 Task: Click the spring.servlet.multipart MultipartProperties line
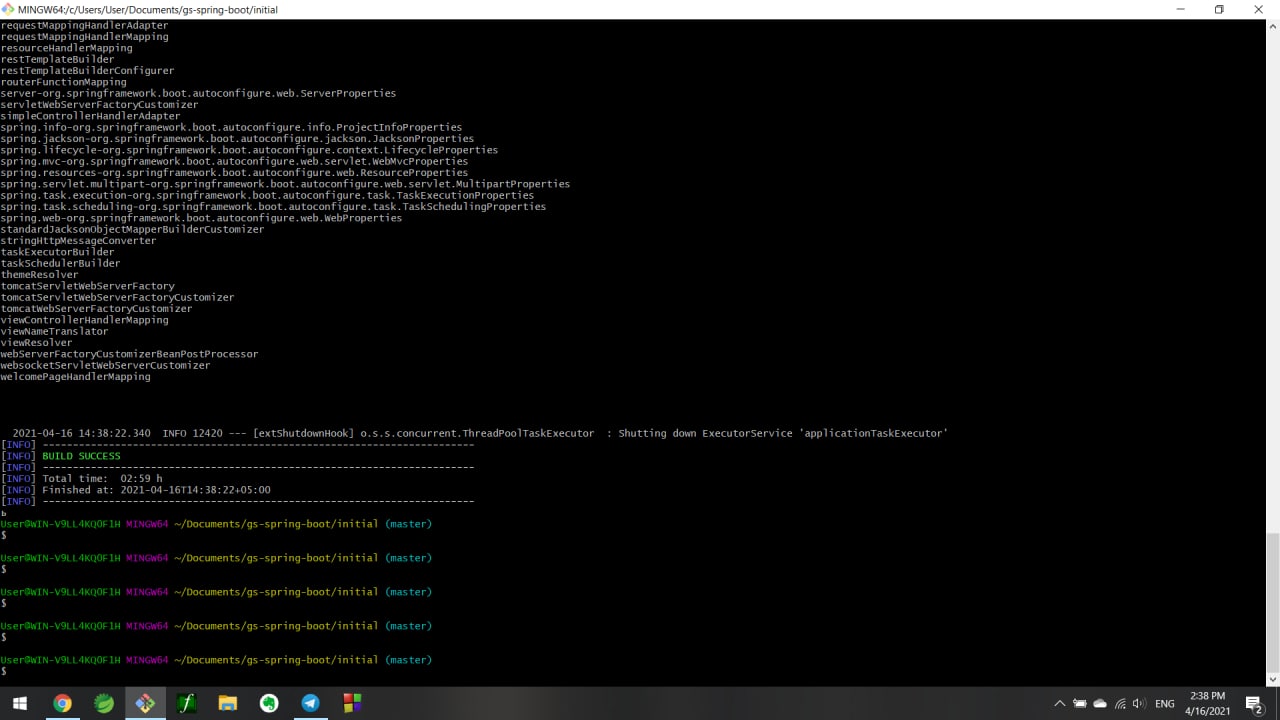click(x=285, y=184)
